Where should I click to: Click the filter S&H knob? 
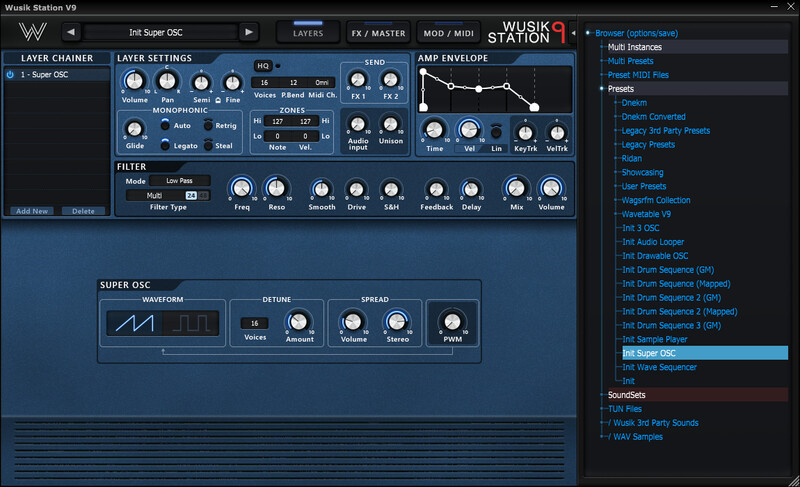(x=391, y=190)
